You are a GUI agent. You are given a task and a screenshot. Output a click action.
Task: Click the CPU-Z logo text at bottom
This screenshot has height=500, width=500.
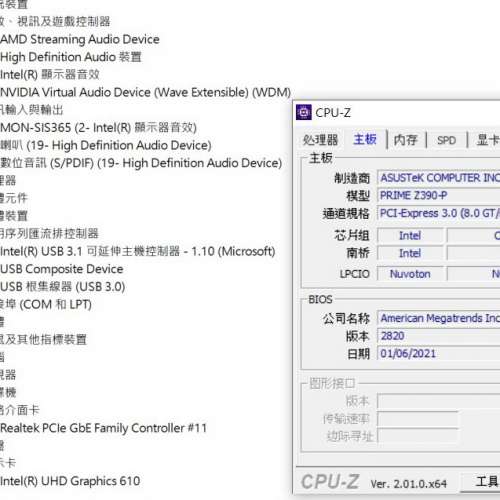pos(330,482)
